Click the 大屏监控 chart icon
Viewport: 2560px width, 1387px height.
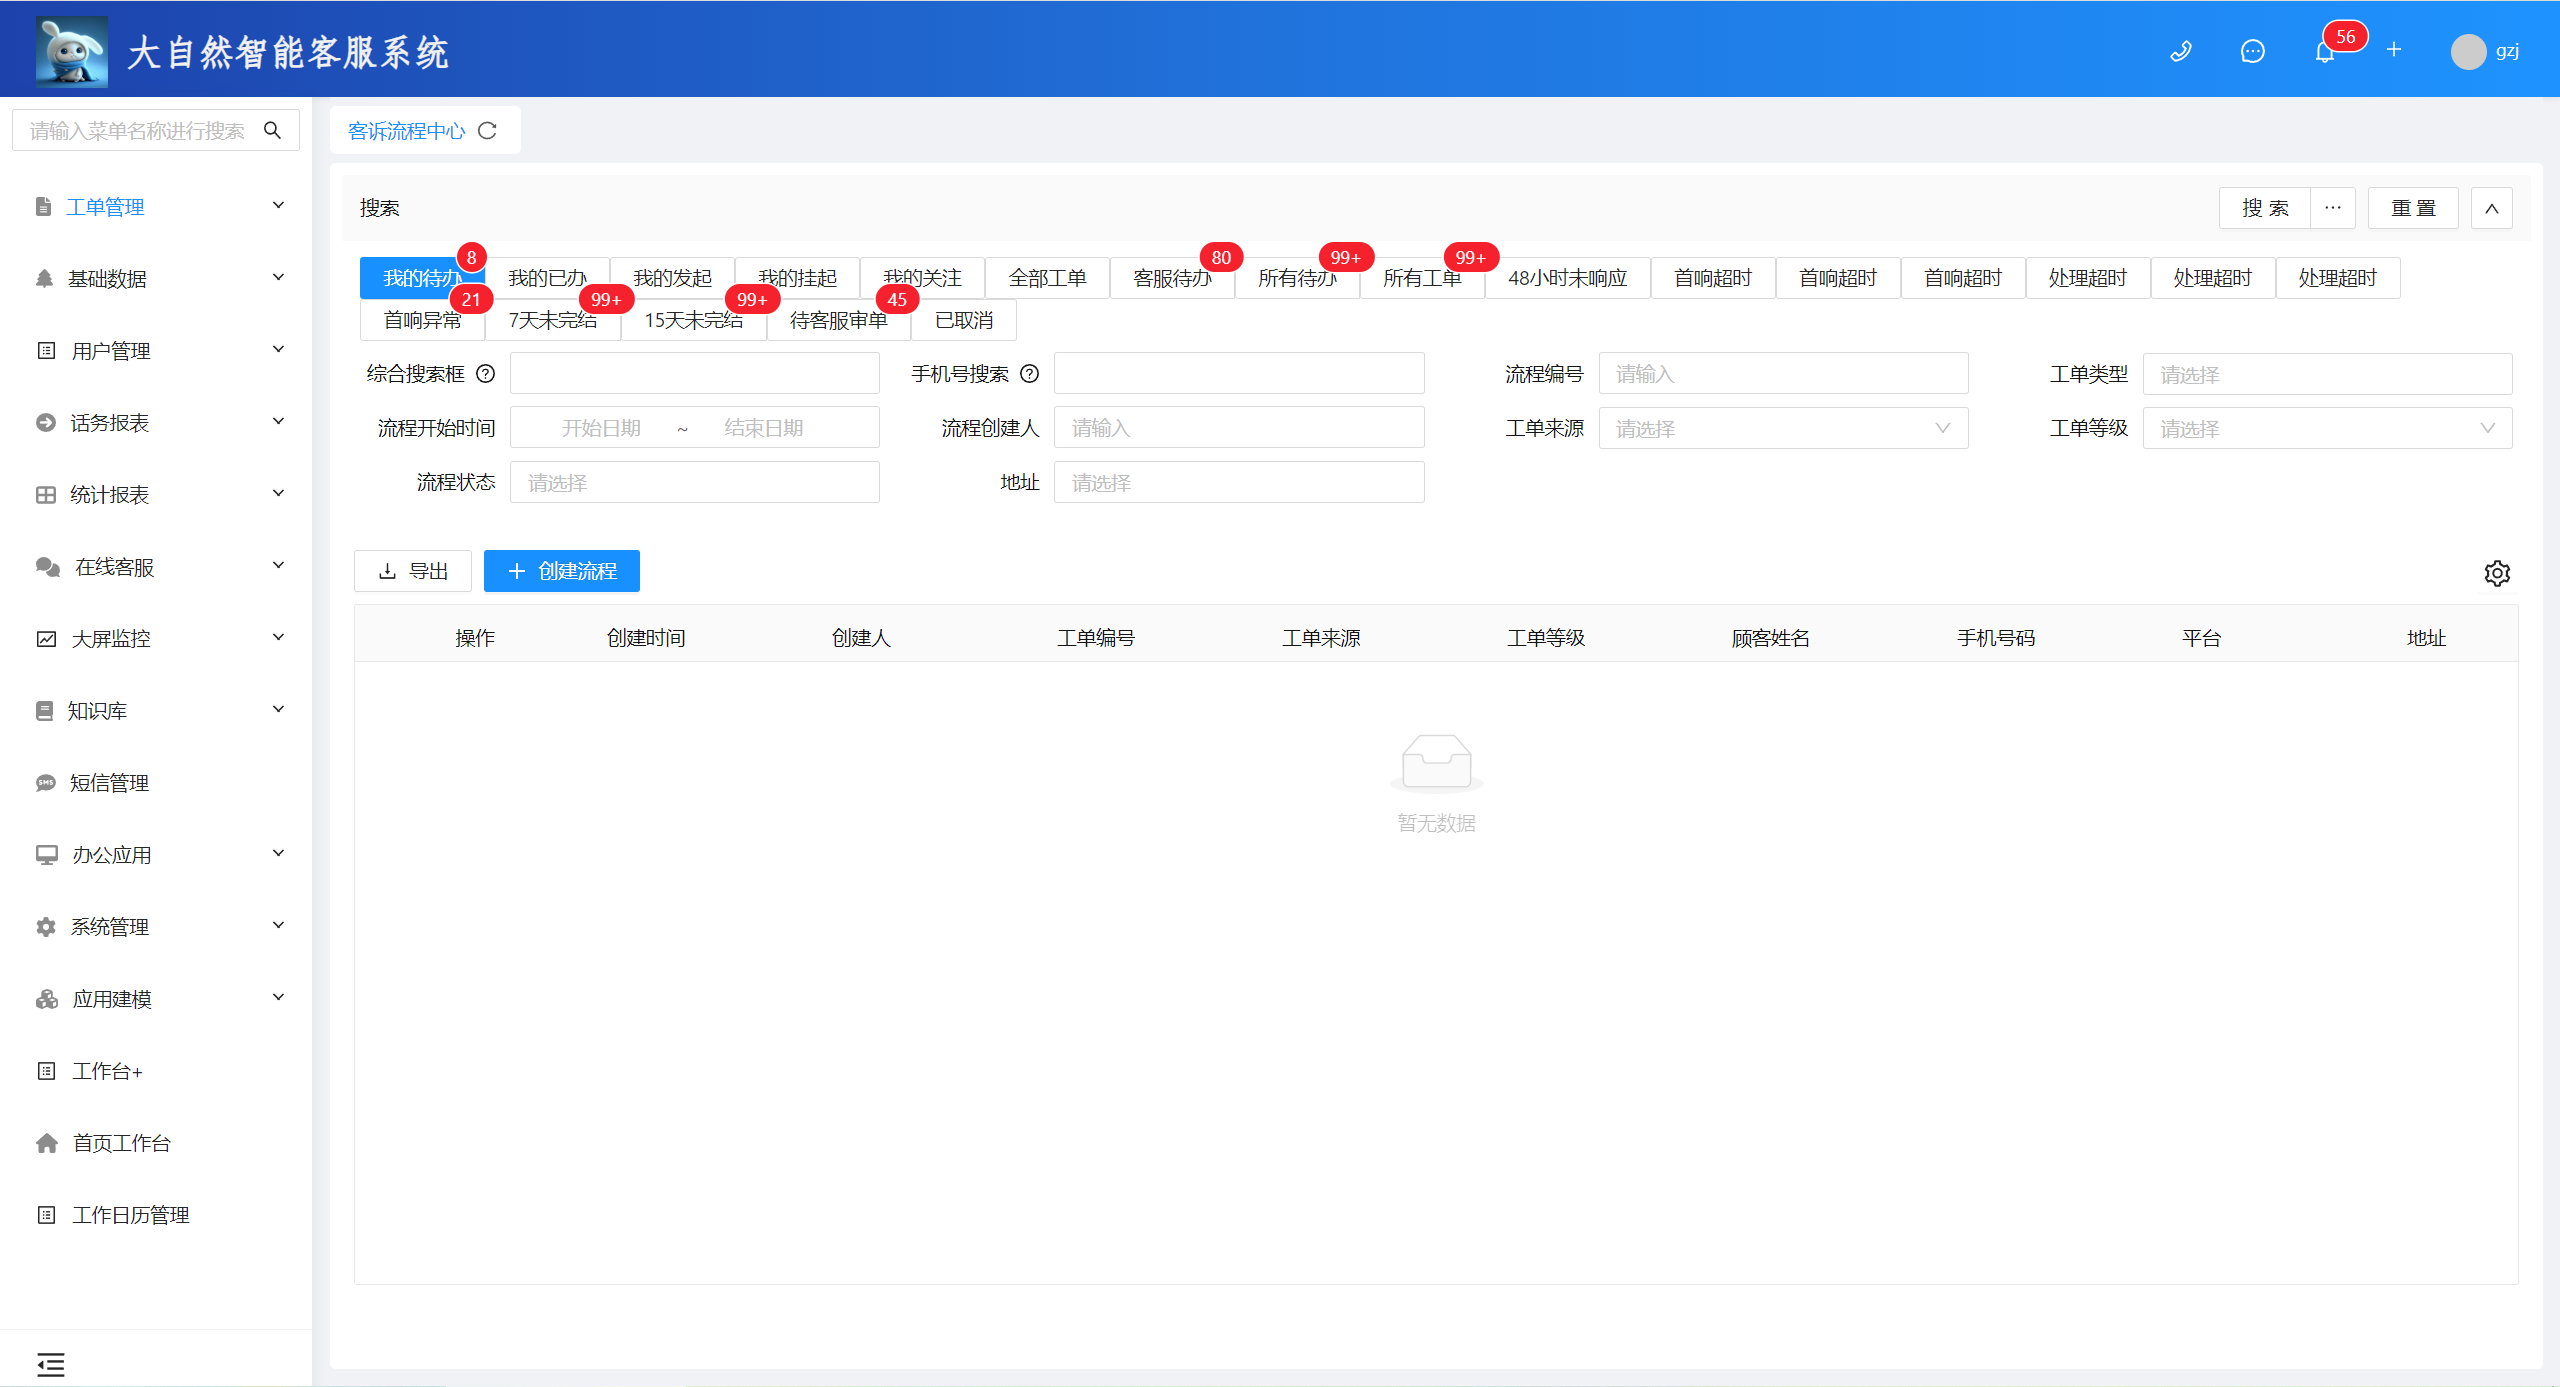tap(46, 639)
